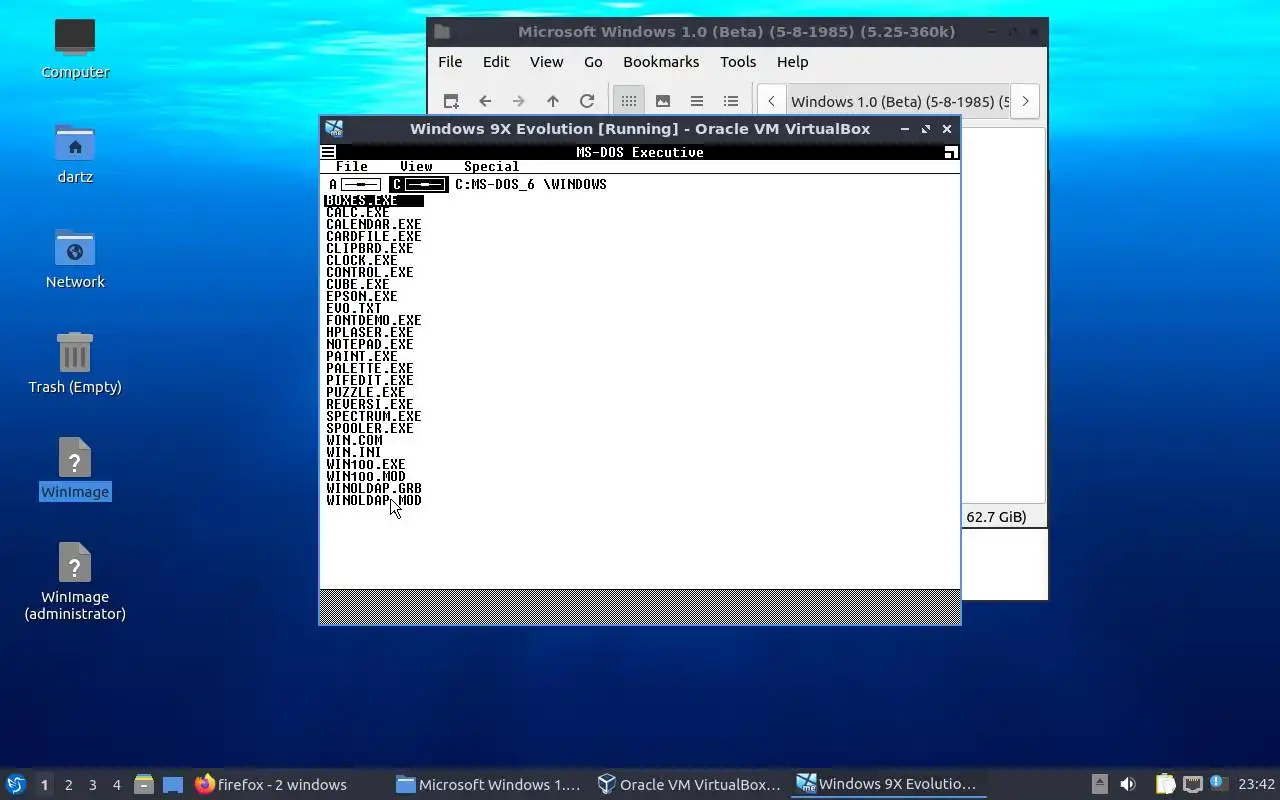This screenshot has width=1280, height=800.
Task: Open File menu in MS-DOS Executive
Action: tap(352, 167)
